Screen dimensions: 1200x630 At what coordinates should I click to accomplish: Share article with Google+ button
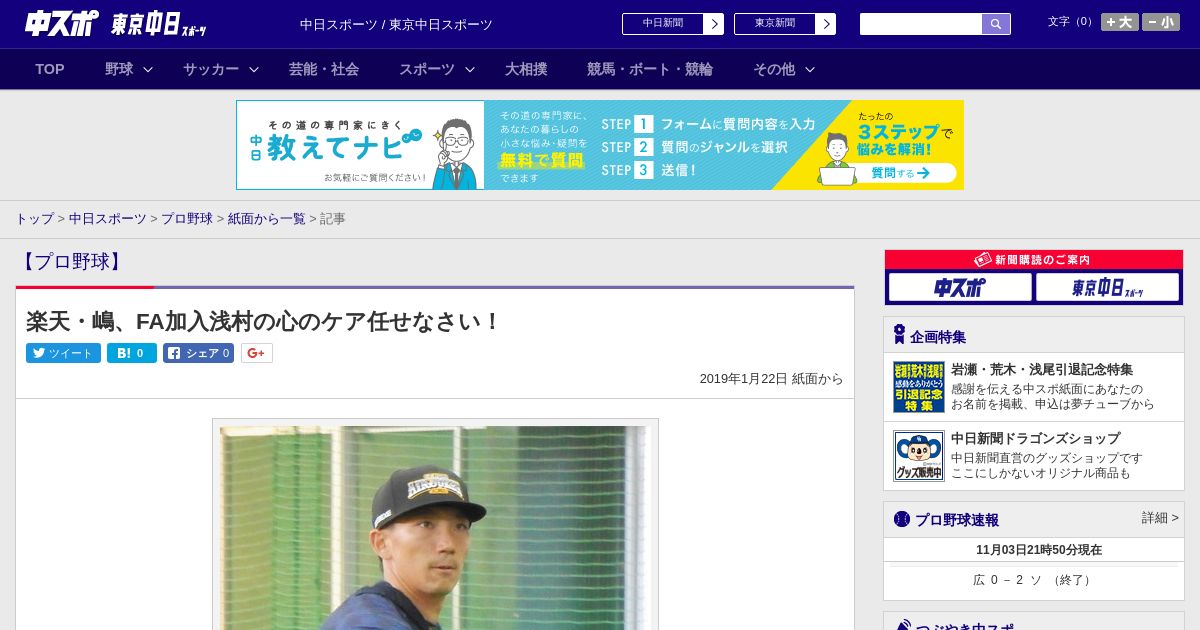pos(257,353)
